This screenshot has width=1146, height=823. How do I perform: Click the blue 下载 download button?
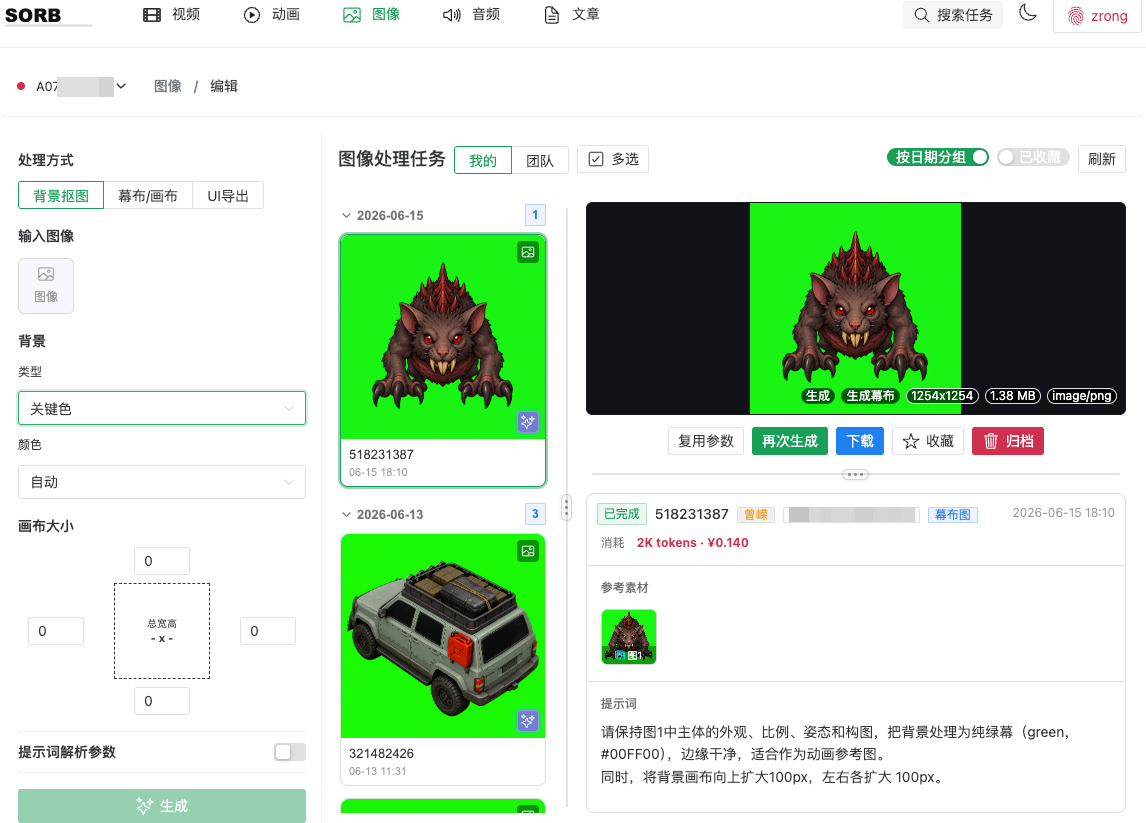[860, 441]
